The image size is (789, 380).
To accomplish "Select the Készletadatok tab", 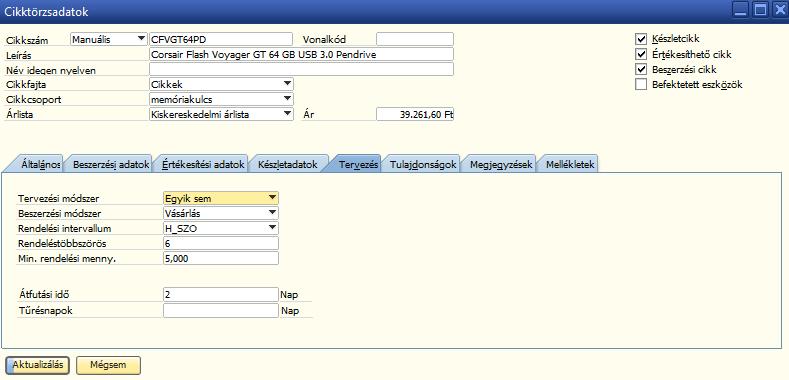I will click(288, 164).
